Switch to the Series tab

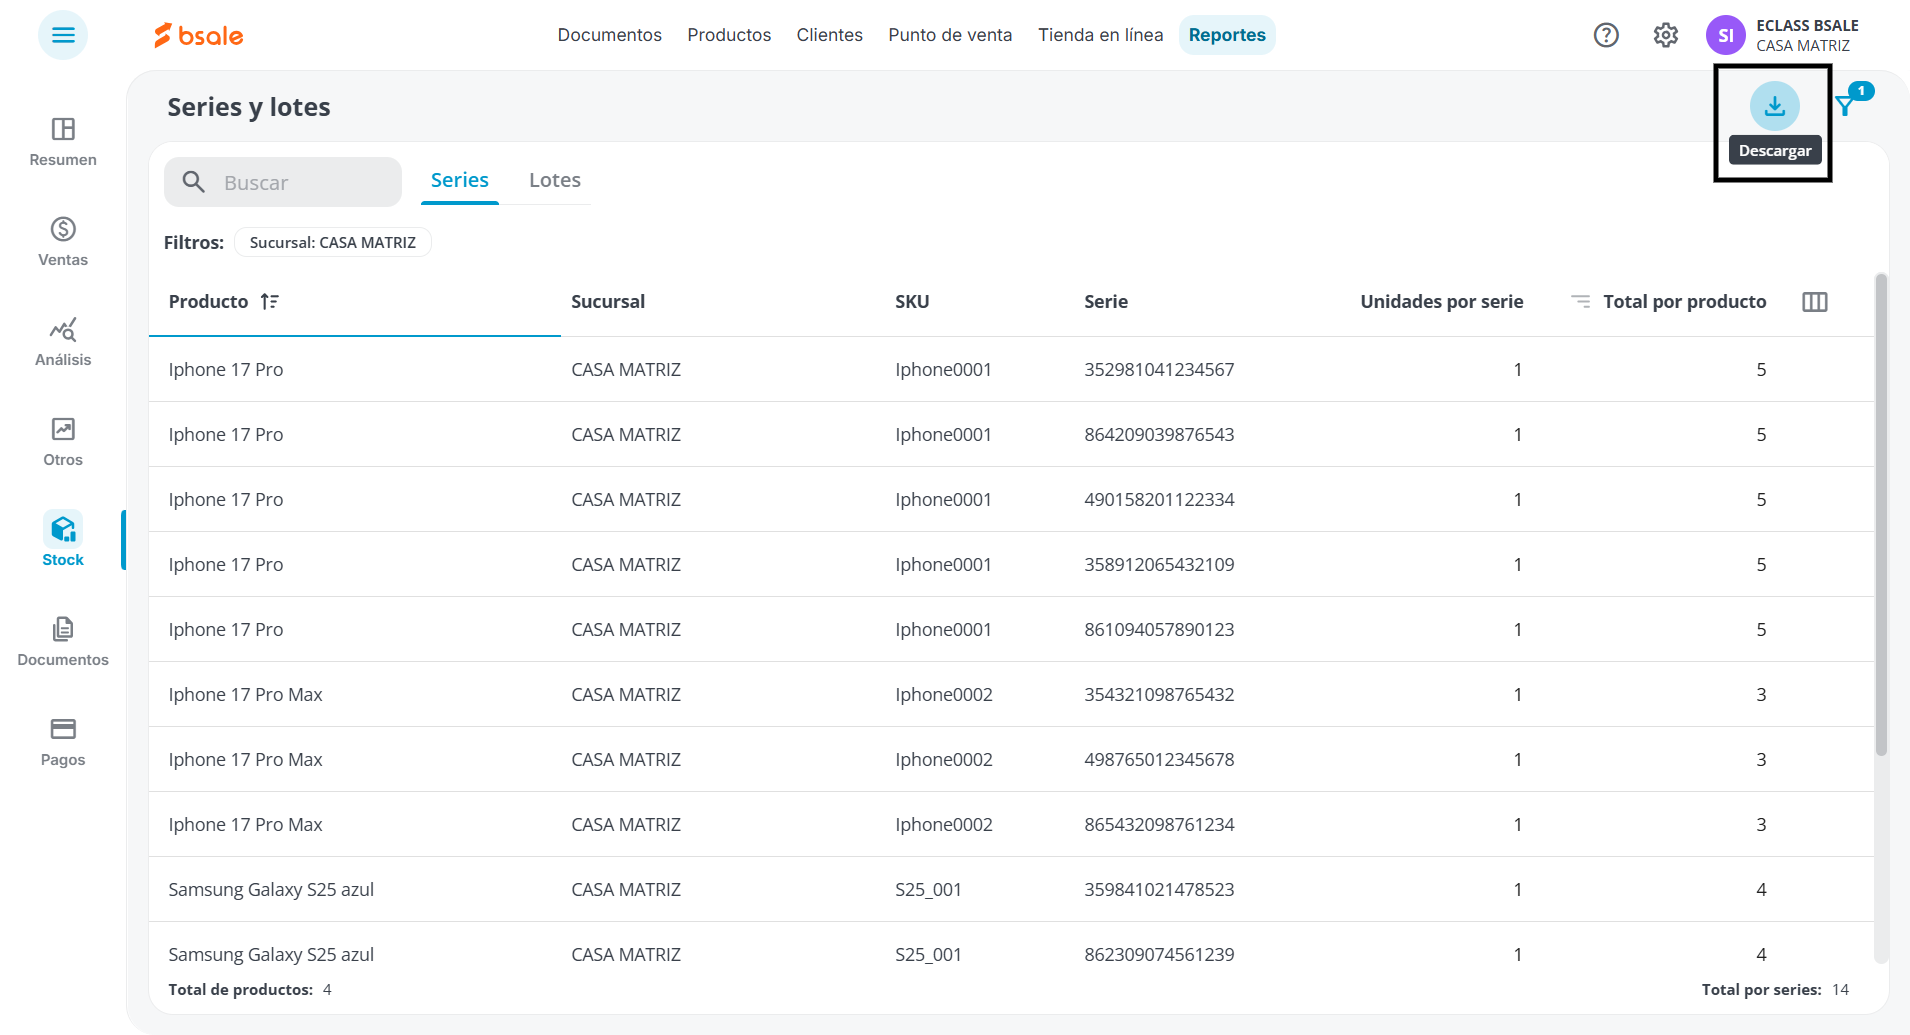pyautogui.click(x=460, y=180)
